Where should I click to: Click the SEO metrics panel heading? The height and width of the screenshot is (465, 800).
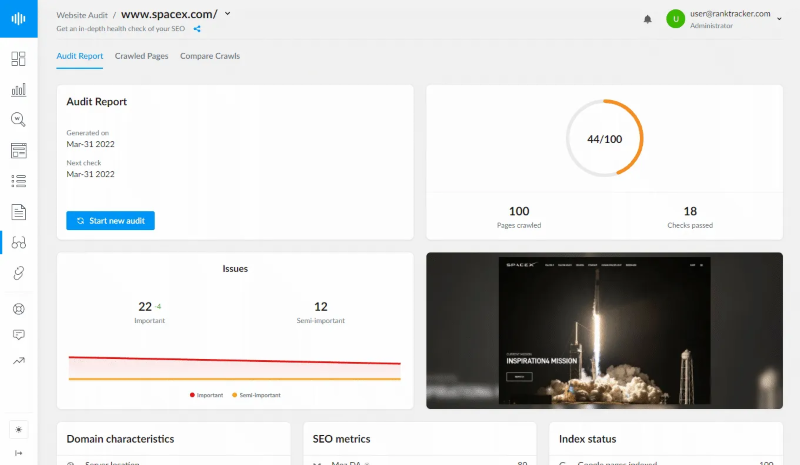pyautogui.click(x=341, y=439)
